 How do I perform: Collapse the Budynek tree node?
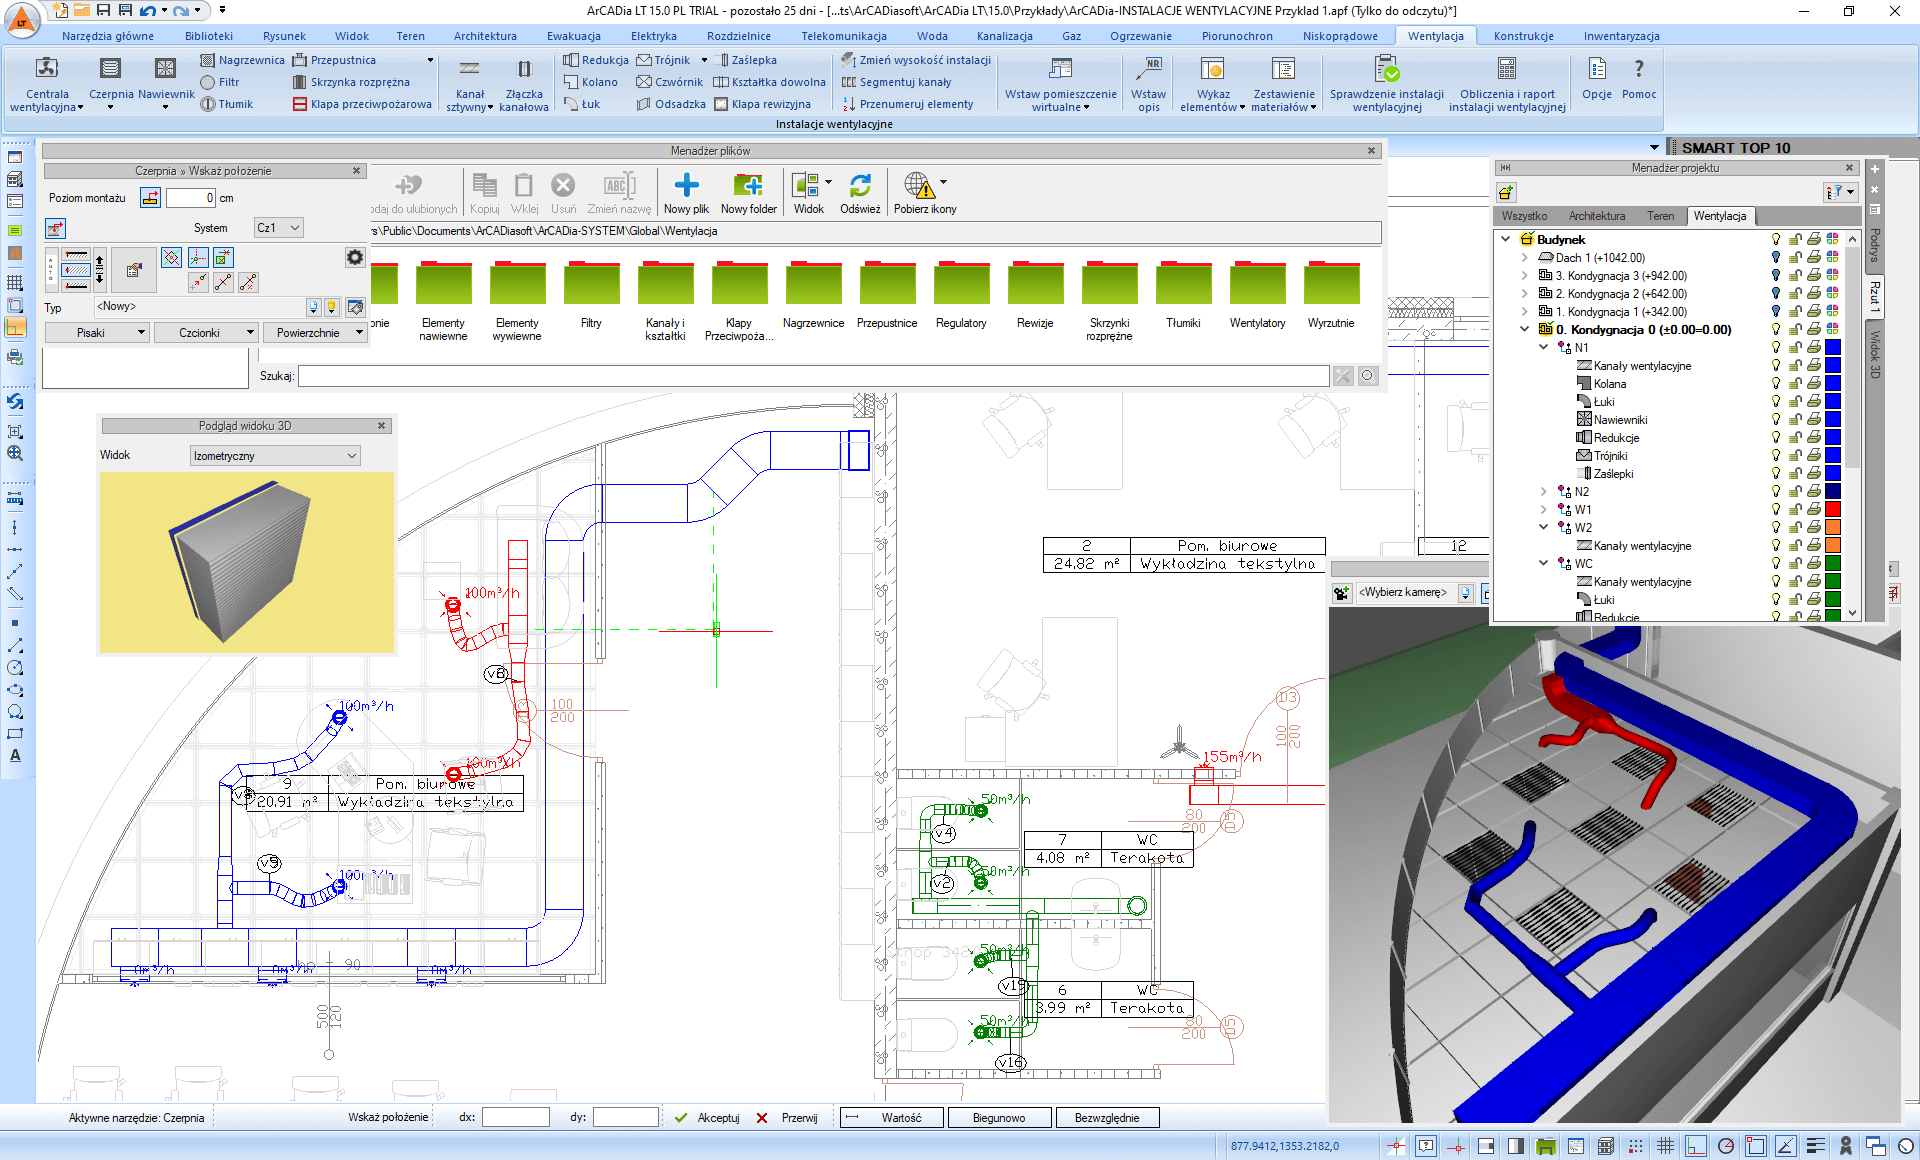pyautogui.click(x=1506, y=239)
